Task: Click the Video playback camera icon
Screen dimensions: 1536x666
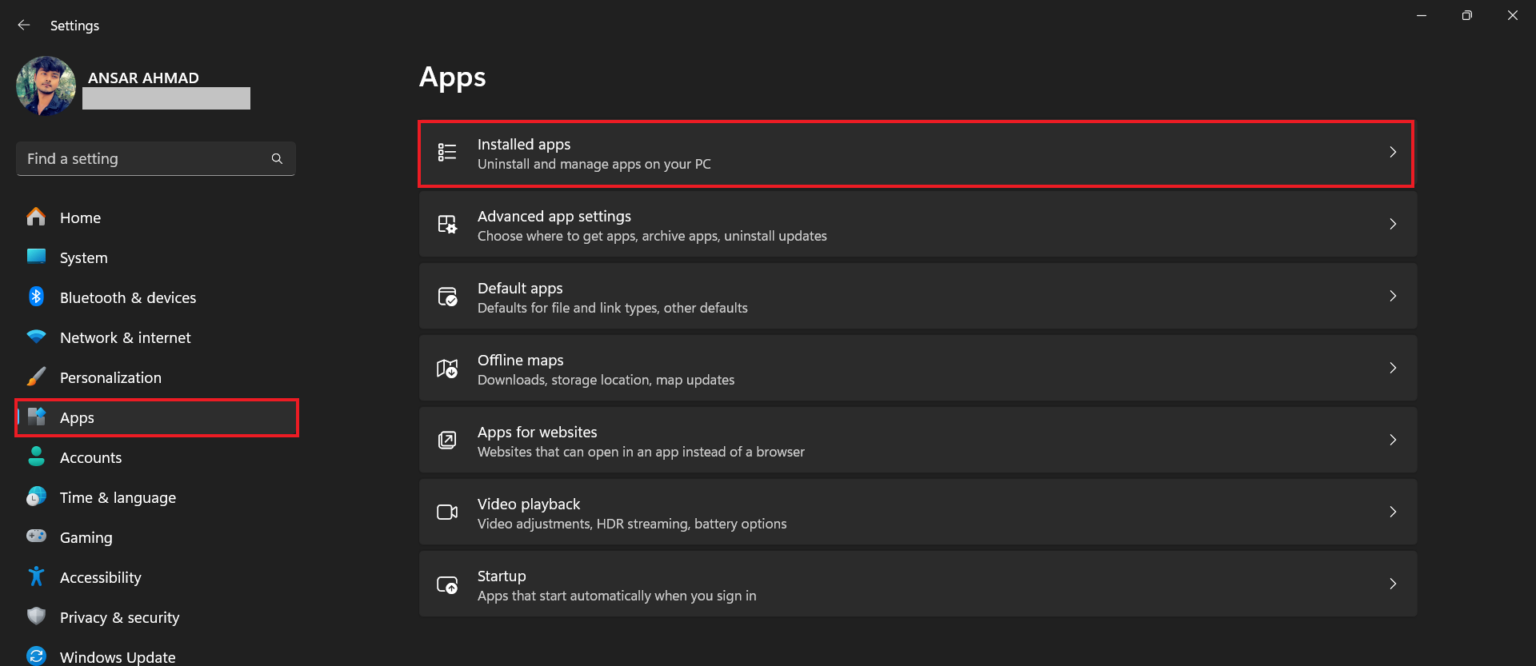Action: pyautogui.click(x=446, y=511)
